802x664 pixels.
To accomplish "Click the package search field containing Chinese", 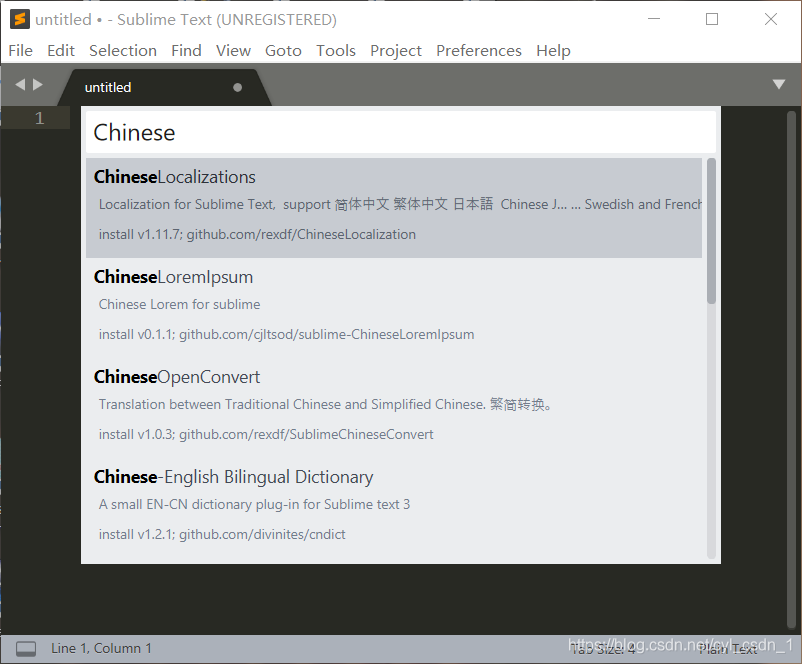I will [401, 132].
